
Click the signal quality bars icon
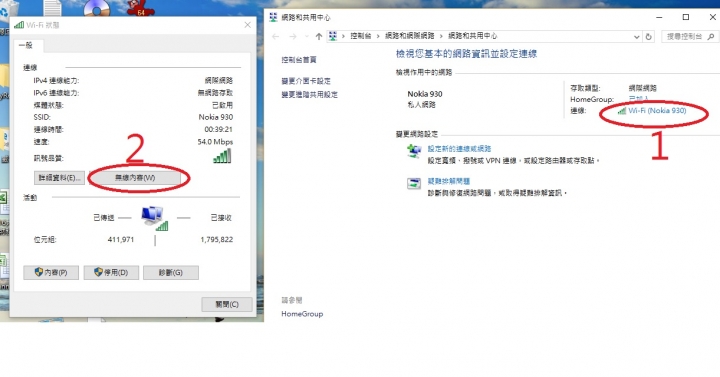click(x=223, y=156)
